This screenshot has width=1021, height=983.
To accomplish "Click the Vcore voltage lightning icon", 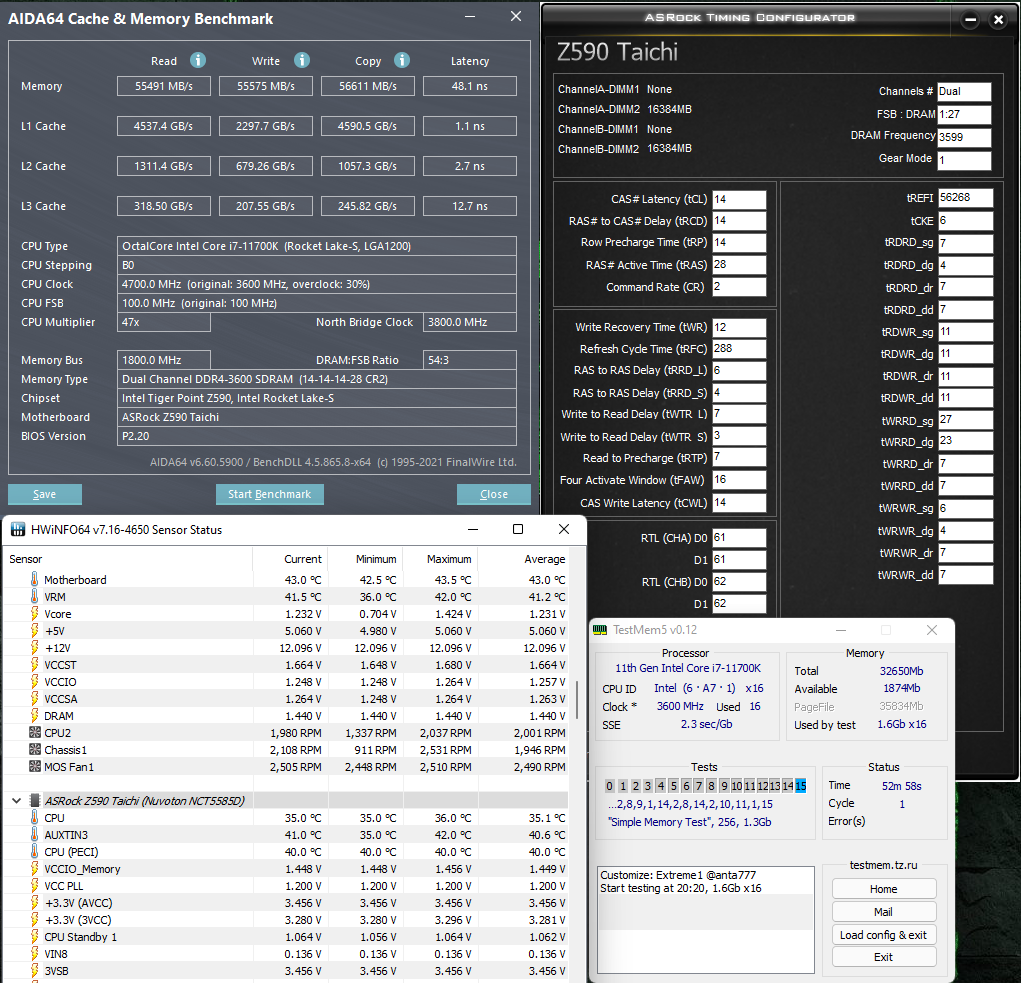I will point(35,613).
